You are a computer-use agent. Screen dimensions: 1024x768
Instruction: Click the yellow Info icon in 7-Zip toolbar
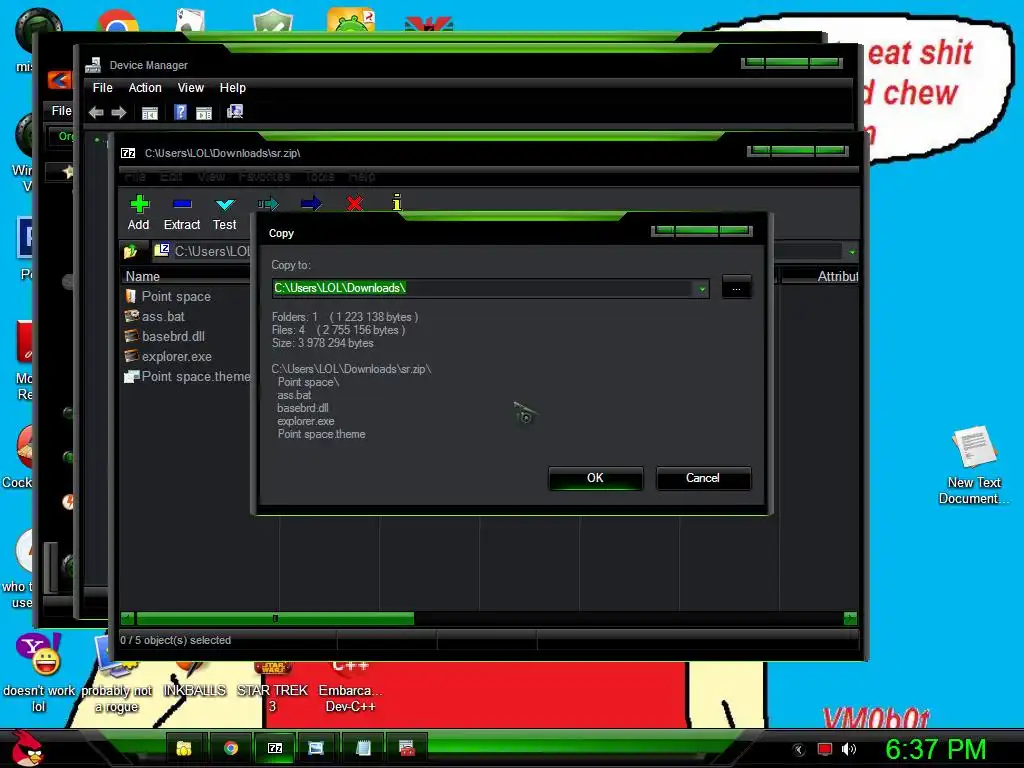396,202
